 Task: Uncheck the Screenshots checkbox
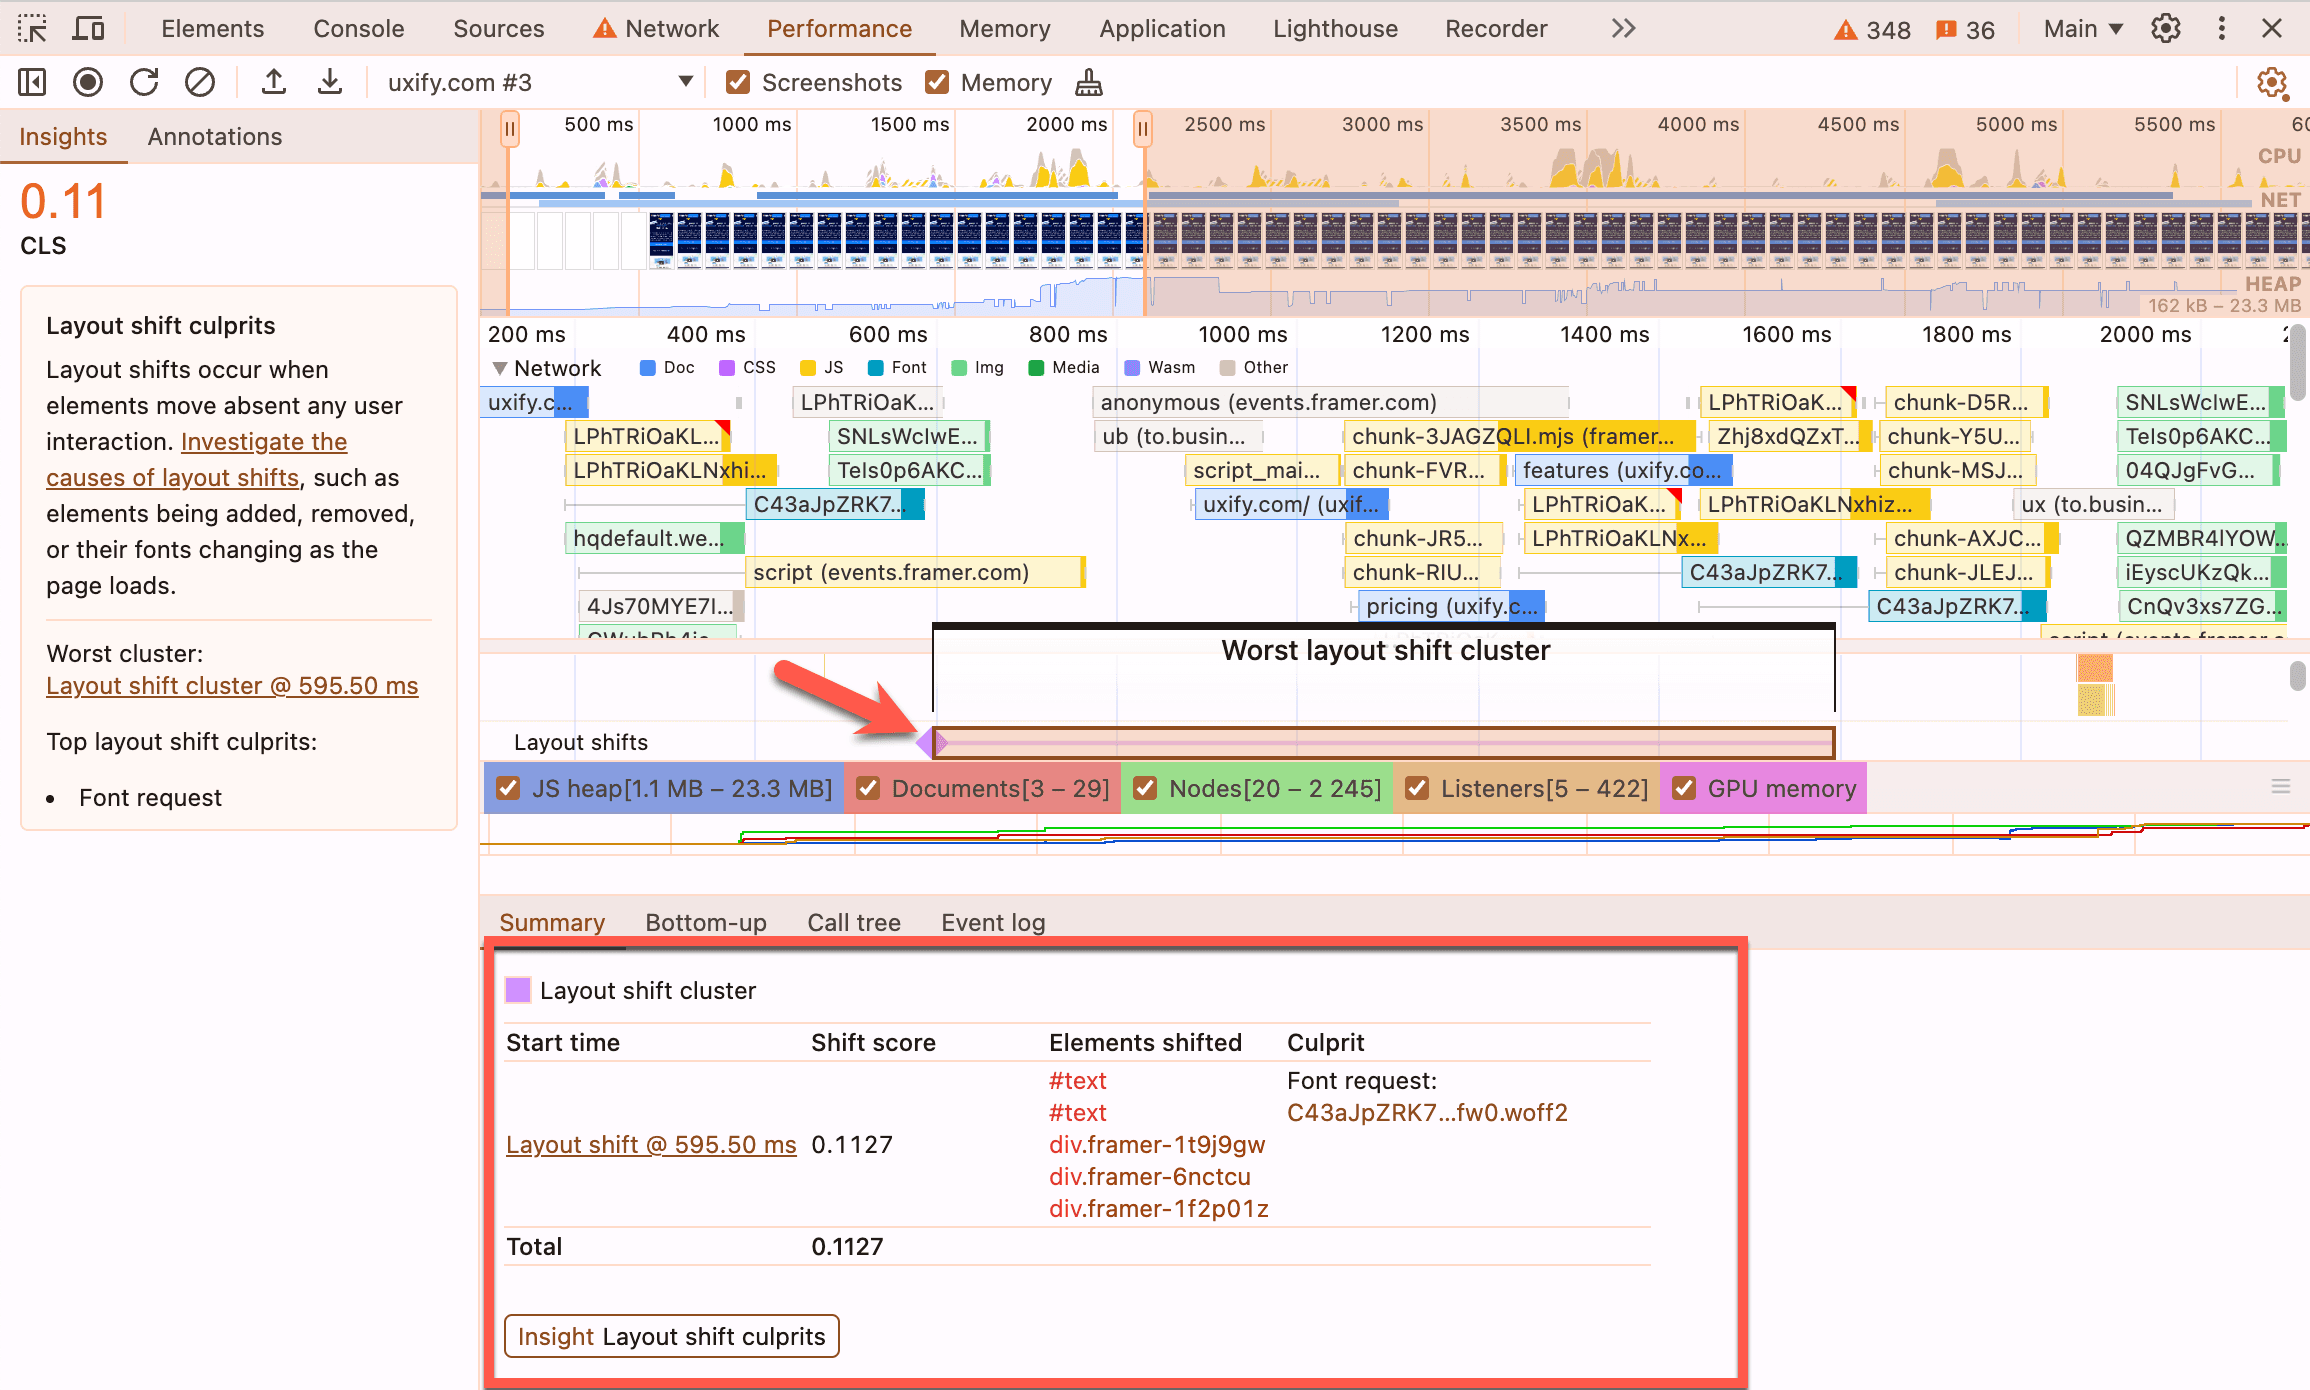click(x=738, y=82)
